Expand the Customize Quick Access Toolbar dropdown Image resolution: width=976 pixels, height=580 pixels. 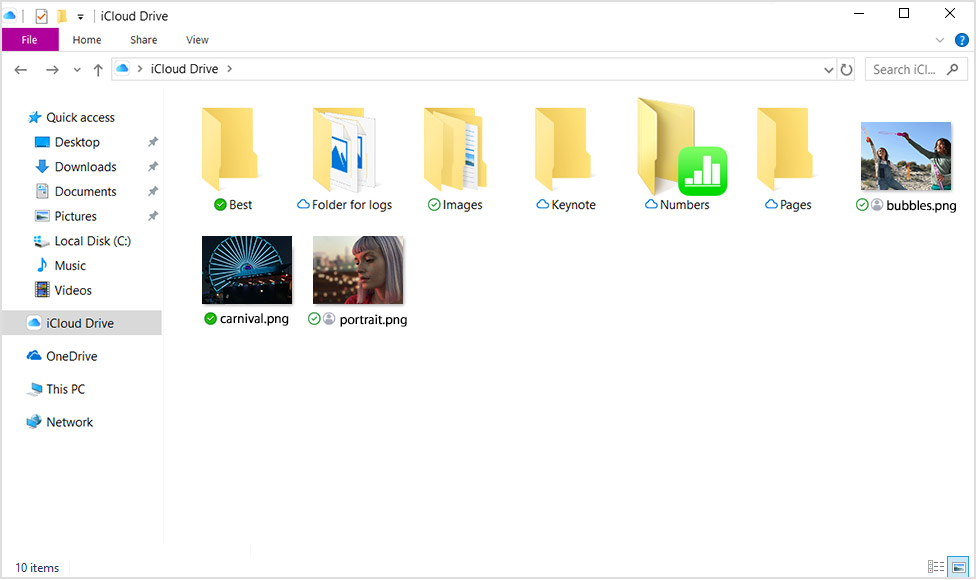click(x=78, y=15)
